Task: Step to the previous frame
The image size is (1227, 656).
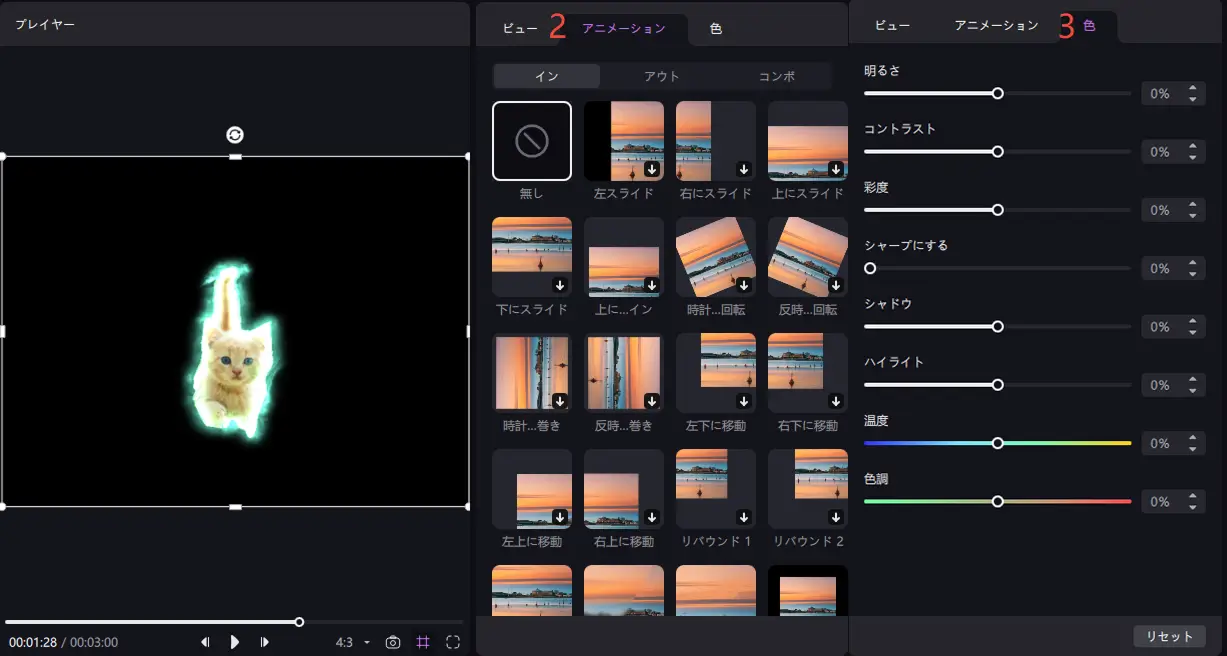Action: (205, 642)
